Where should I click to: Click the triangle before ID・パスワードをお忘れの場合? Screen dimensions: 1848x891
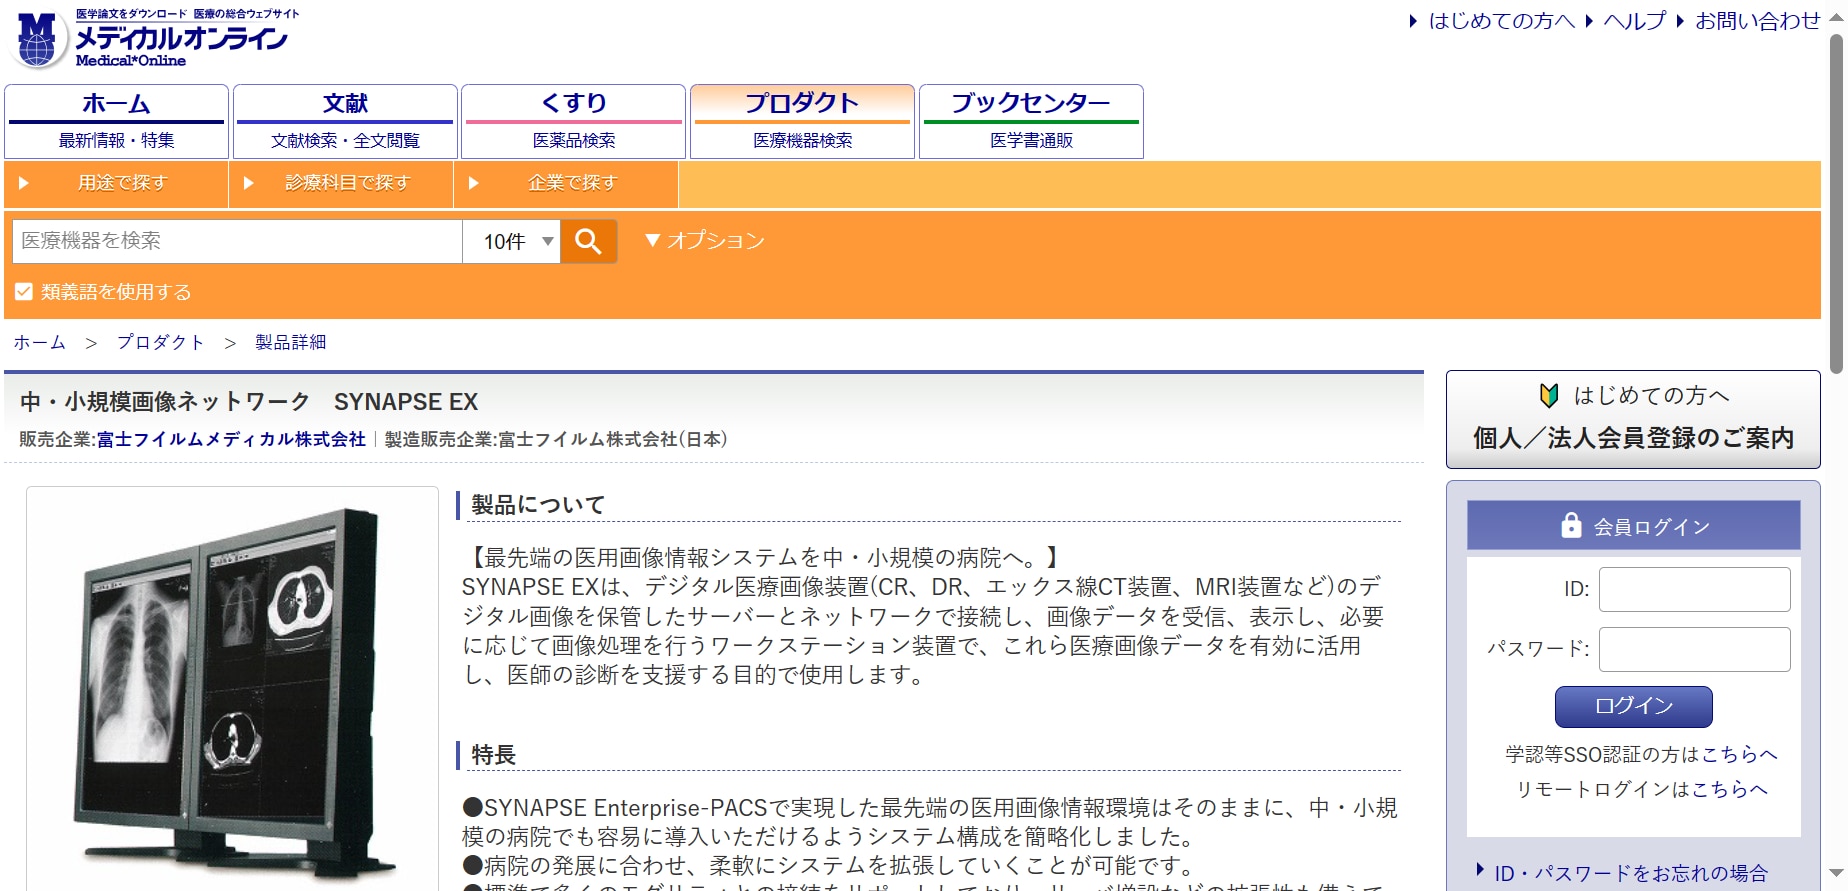(x=1480, y=871)
